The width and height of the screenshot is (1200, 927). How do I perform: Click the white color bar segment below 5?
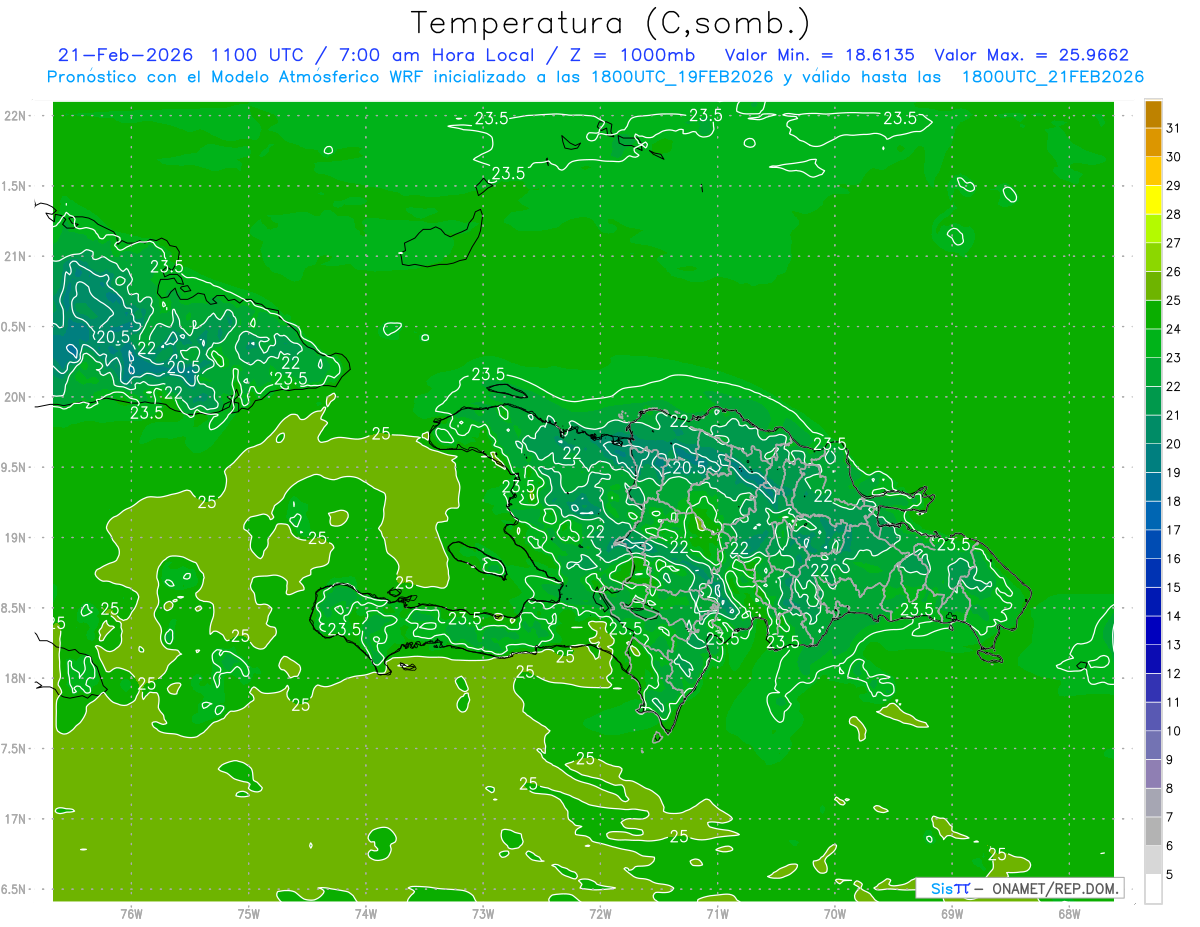point(1153,889)
